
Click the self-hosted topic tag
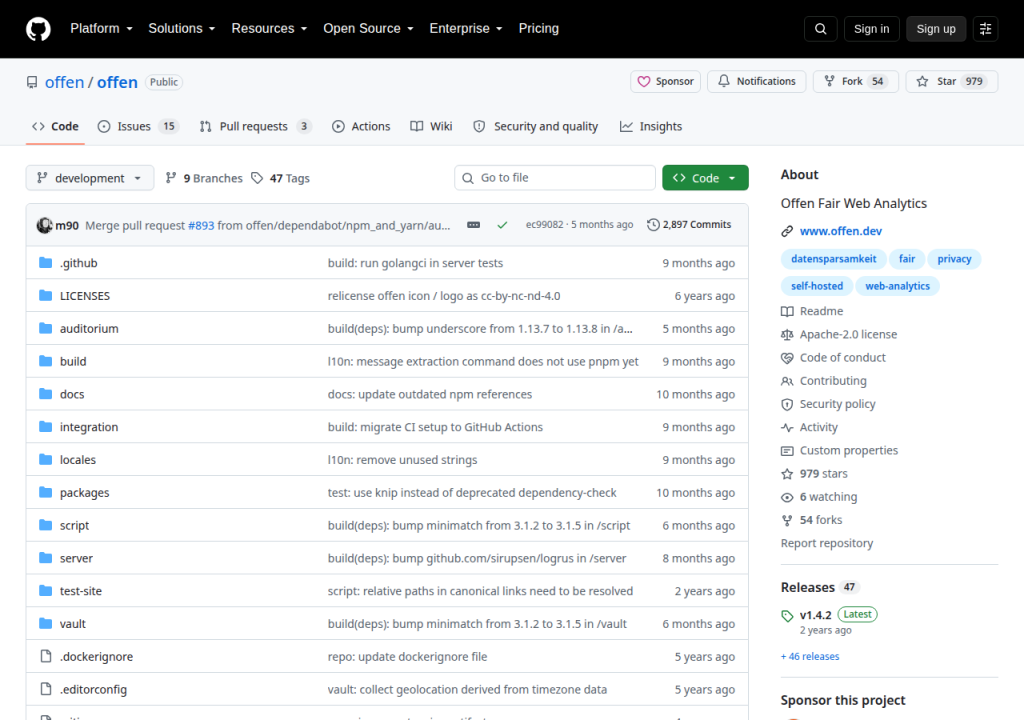tap(816, 286)
